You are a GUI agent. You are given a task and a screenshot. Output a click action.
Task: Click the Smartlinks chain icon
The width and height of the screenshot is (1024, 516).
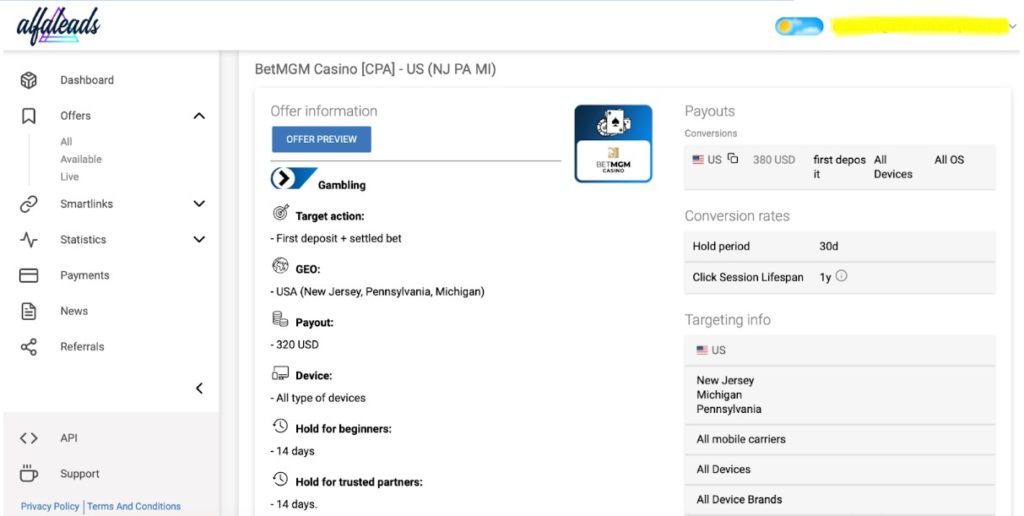(29, 204)
